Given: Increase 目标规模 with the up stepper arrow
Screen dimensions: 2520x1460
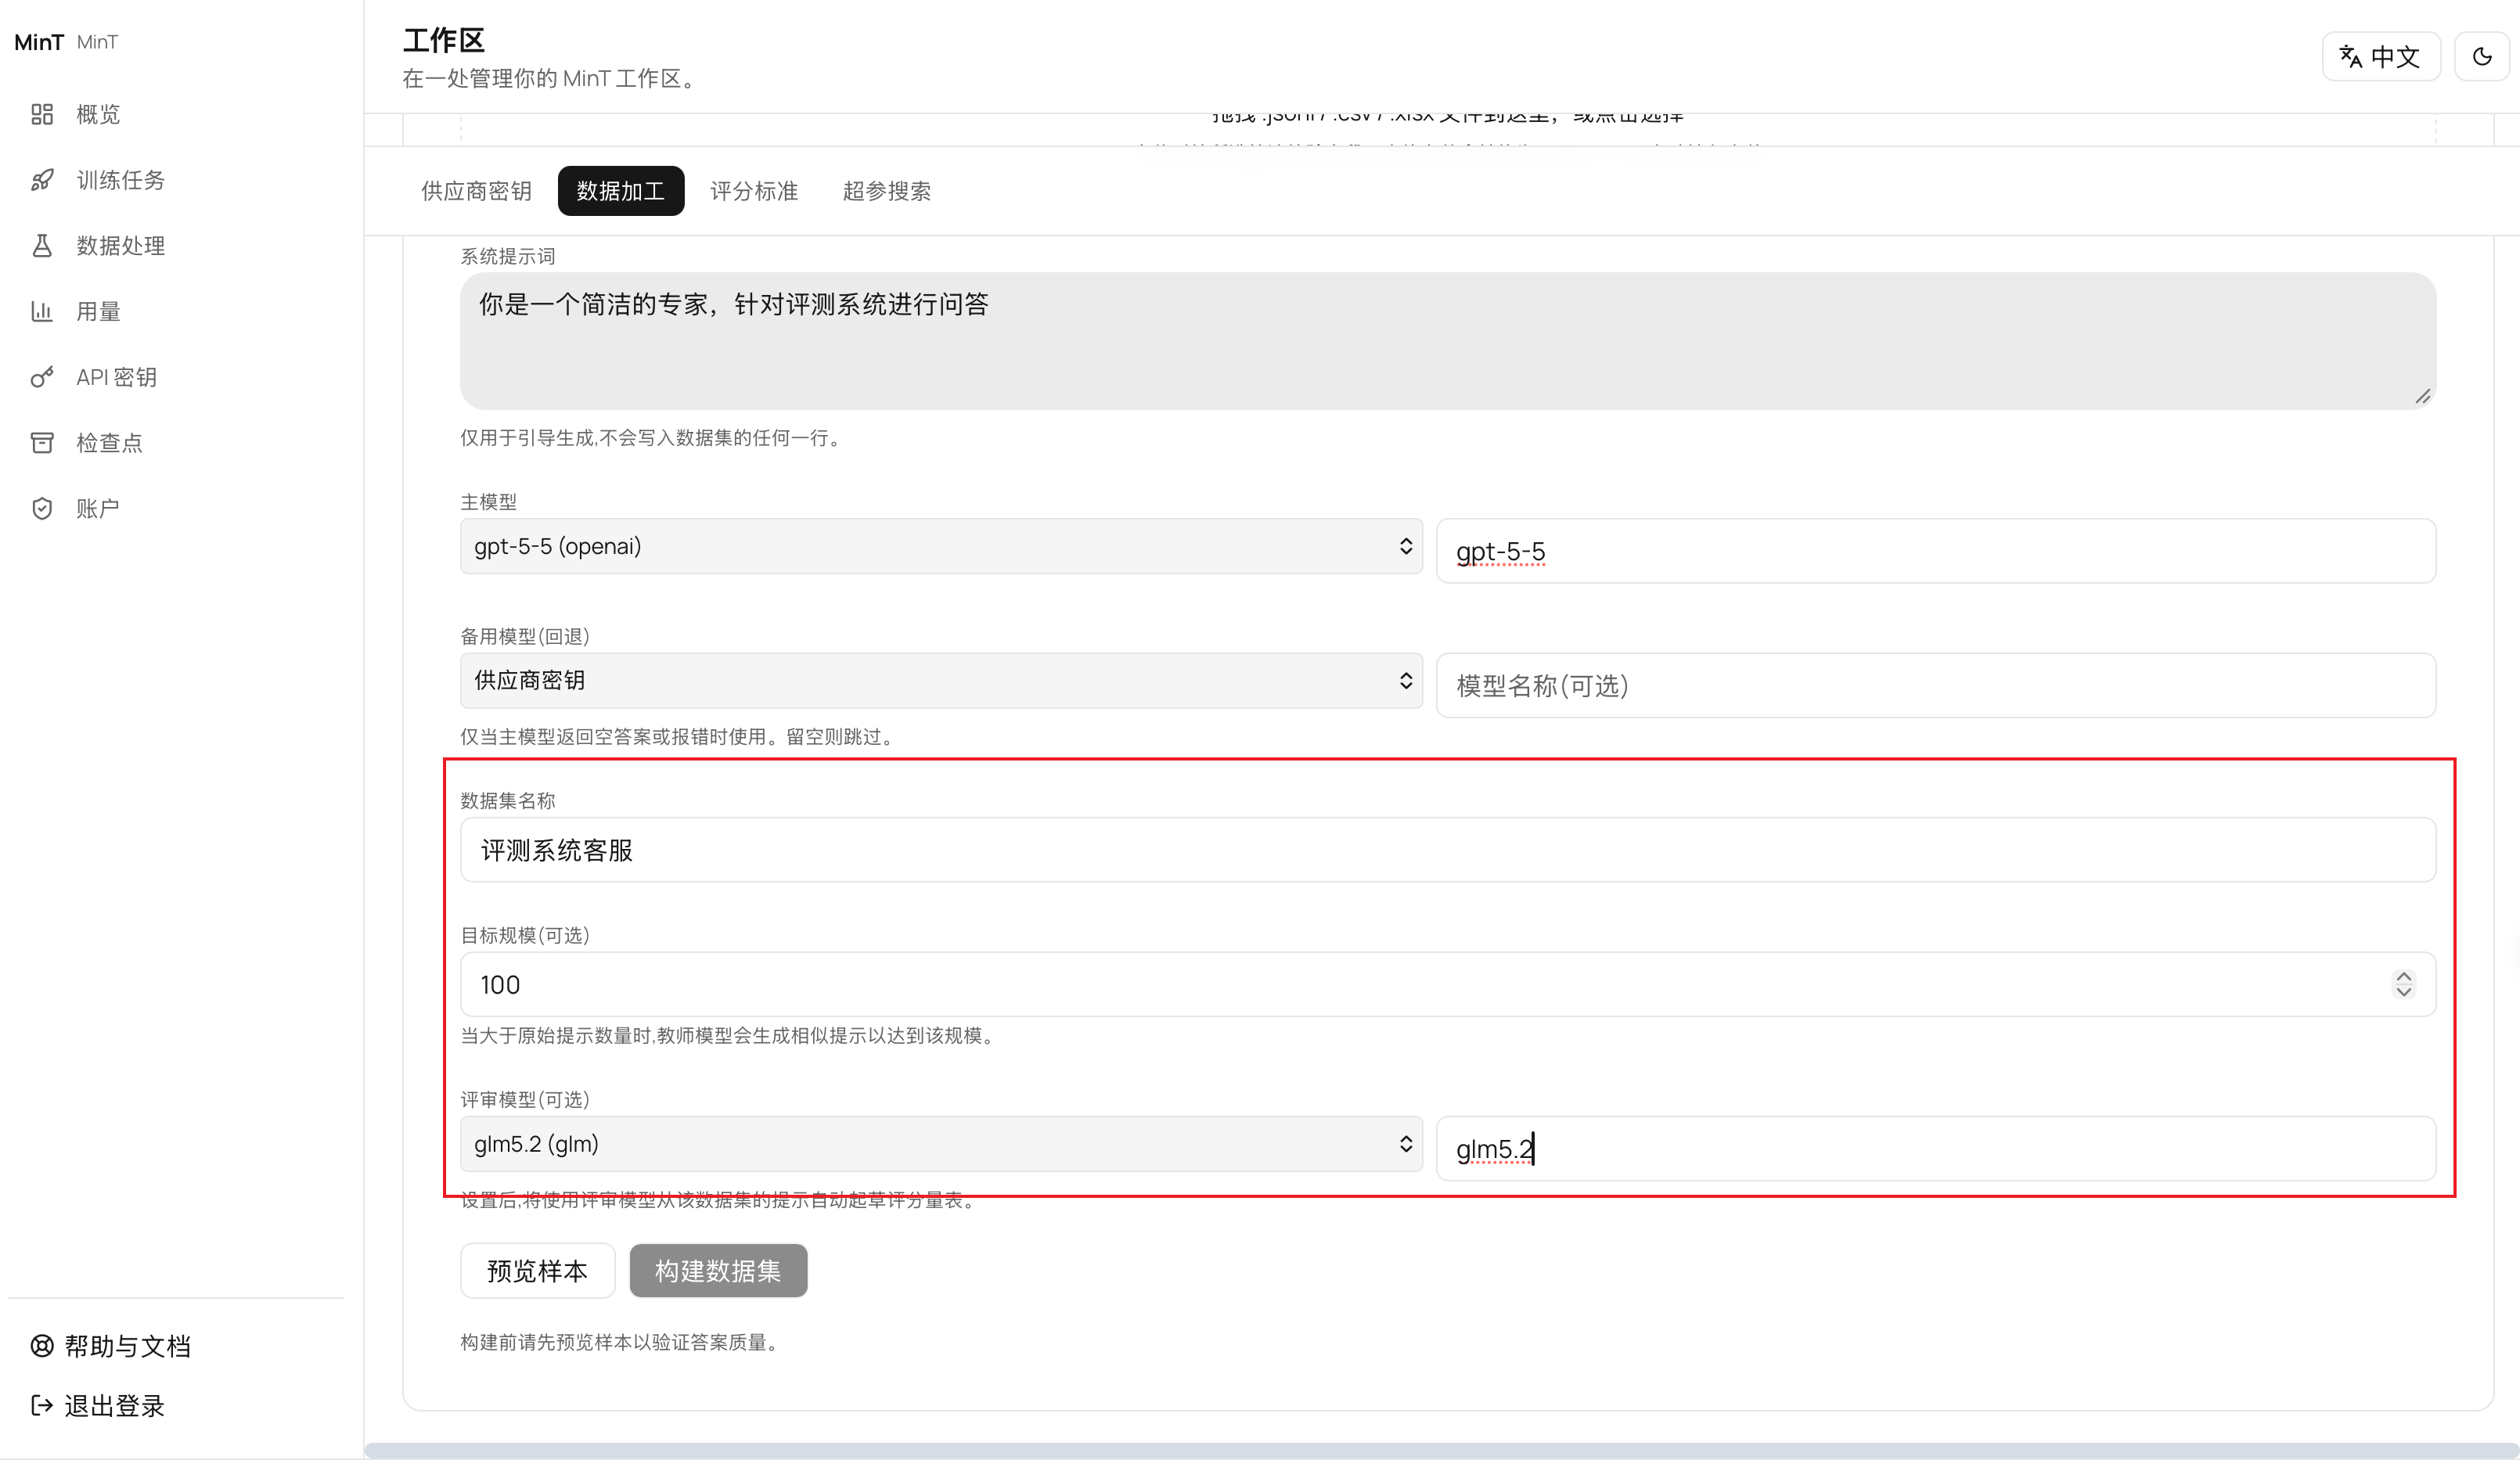Looking at the screenshot, I should pos(2404,977).
